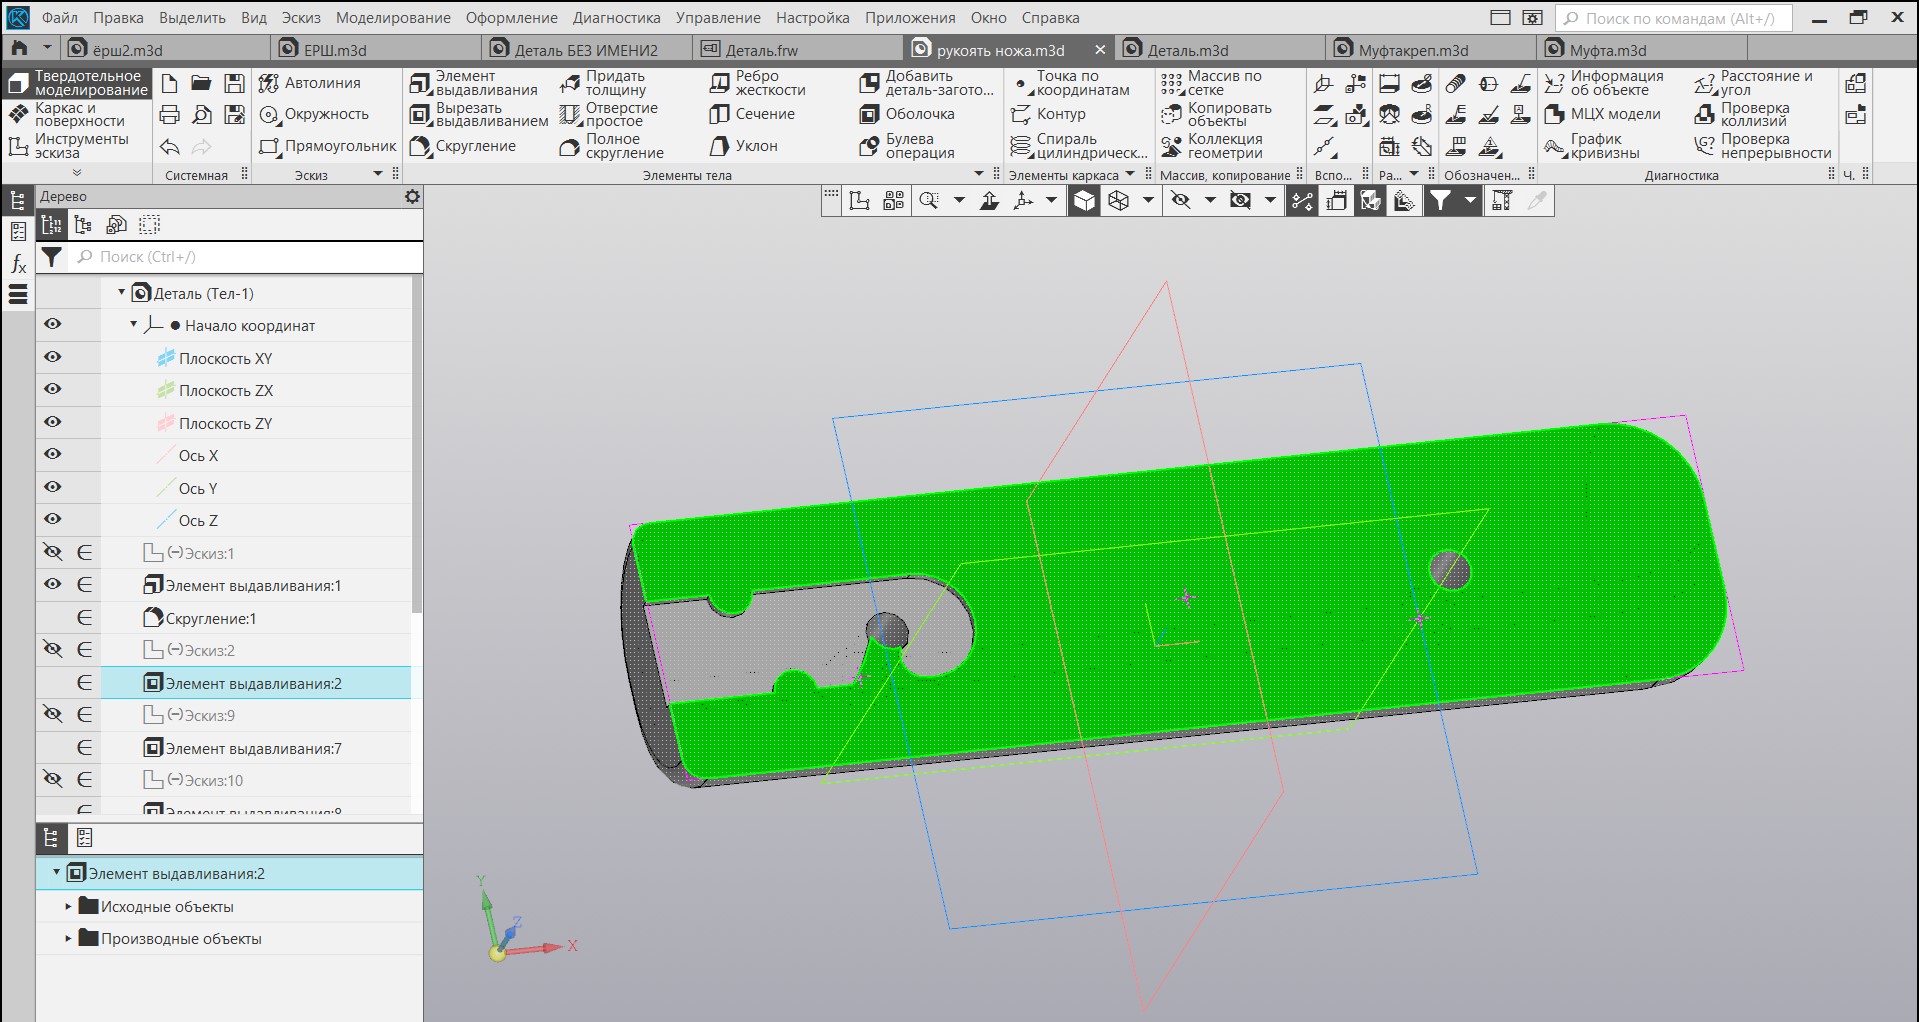The width and height of the screenshot is (1919, 1022).
Task: Open the Моделирование menu
Action: point(392,18)
